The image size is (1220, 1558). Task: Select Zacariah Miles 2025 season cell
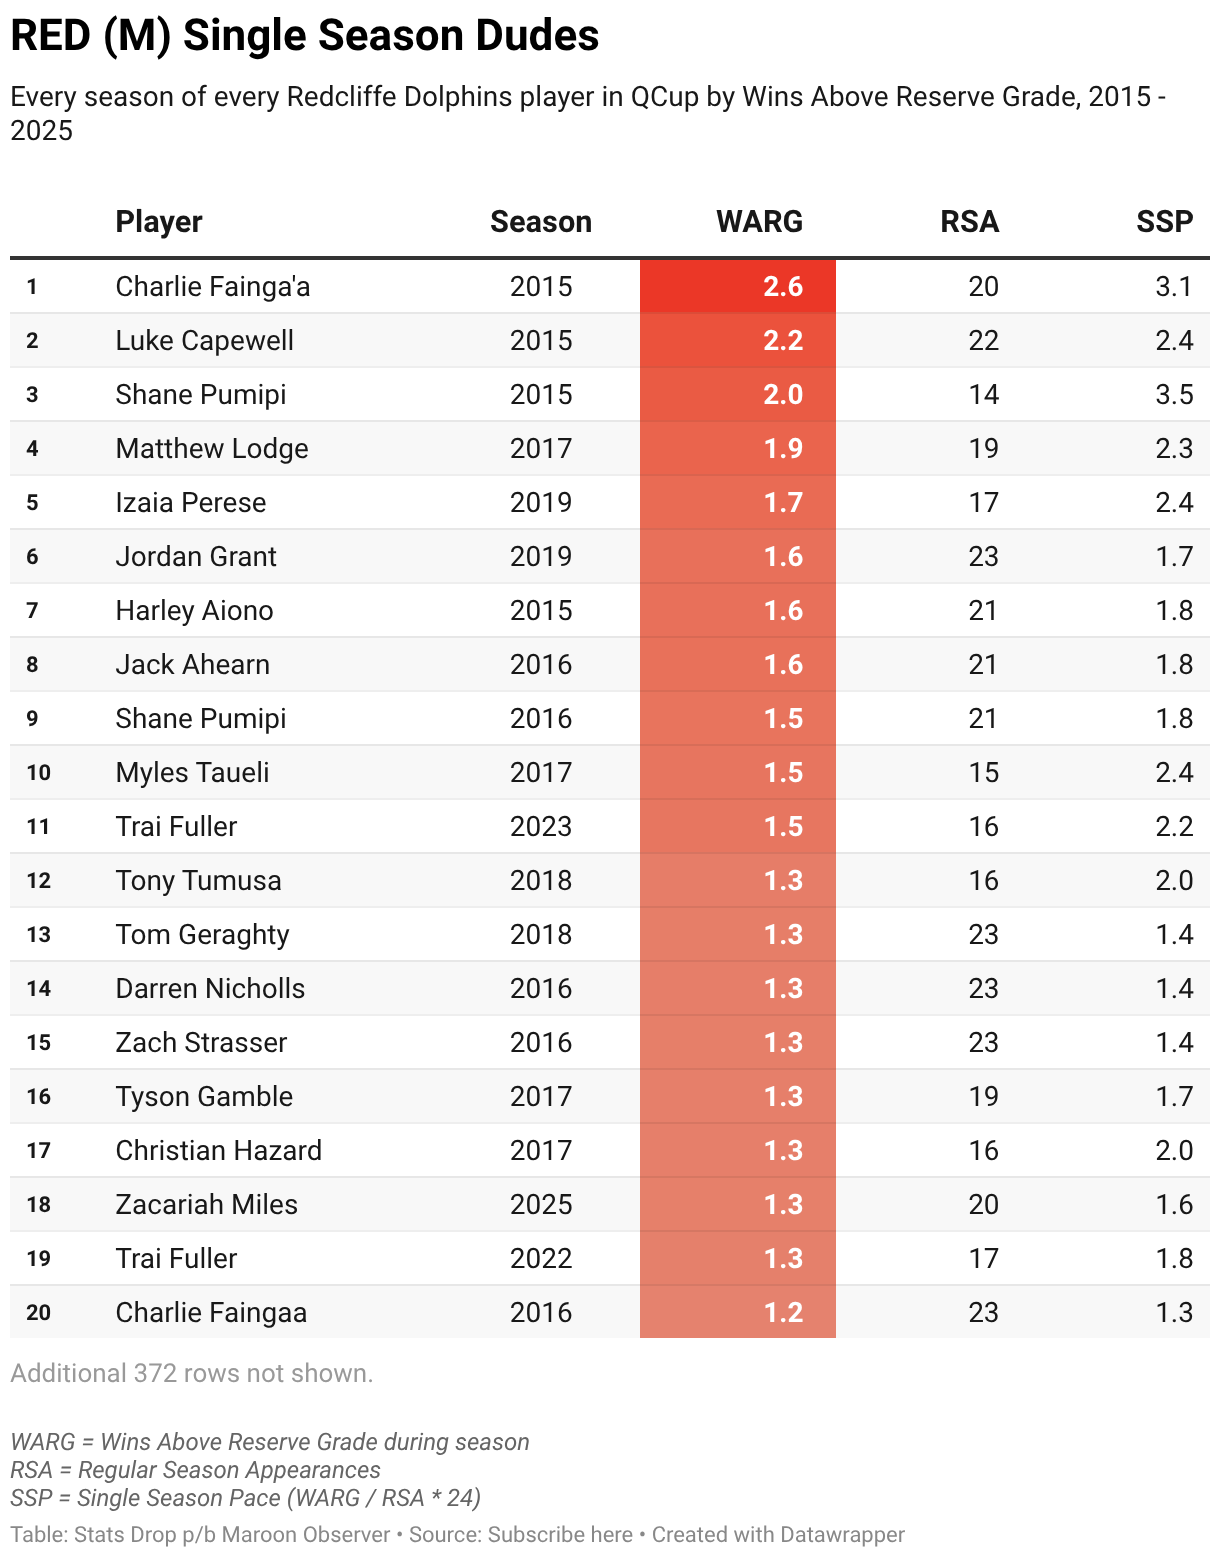point(541,1205)
